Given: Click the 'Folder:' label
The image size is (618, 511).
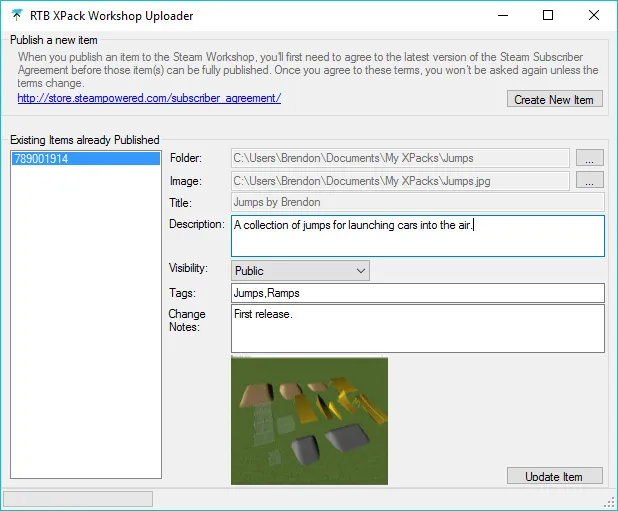Looking at the screenshot, I should point(186,158).
